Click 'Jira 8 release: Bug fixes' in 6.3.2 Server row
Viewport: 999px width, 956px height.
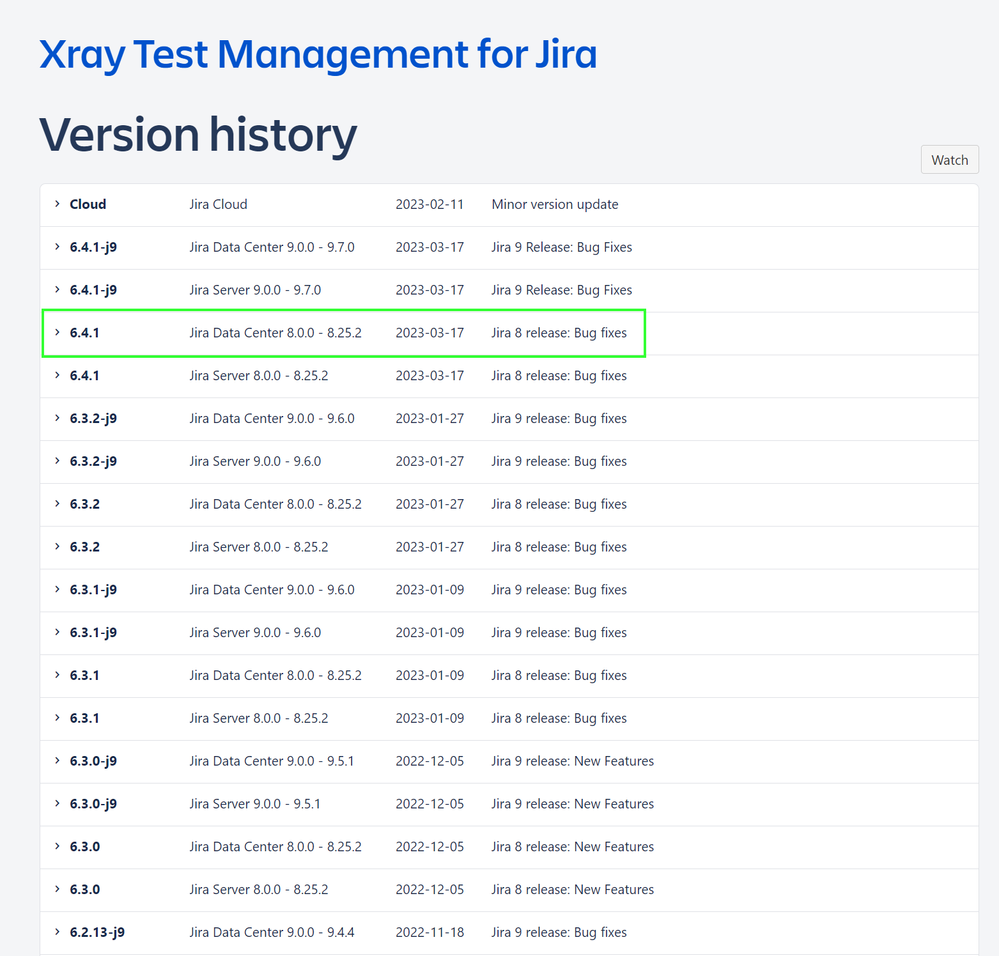pos(559,547)
